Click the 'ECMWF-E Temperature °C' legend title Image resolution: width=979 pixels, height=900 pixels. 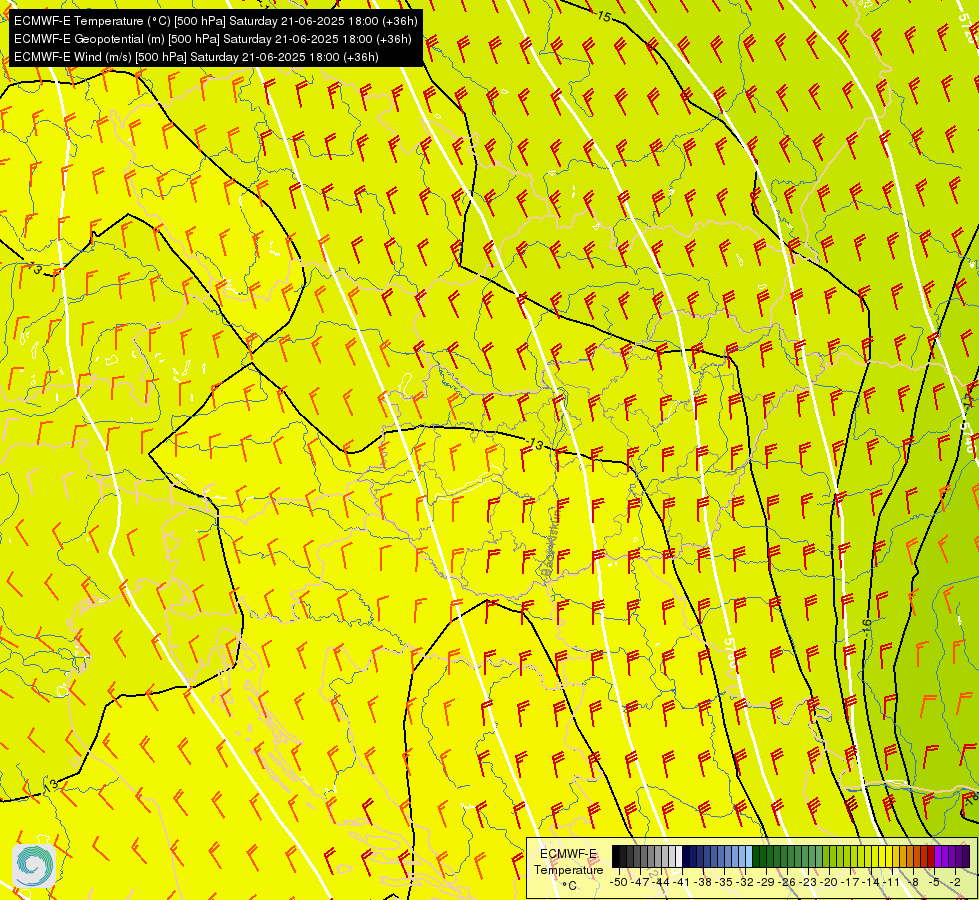coord(568,869)
